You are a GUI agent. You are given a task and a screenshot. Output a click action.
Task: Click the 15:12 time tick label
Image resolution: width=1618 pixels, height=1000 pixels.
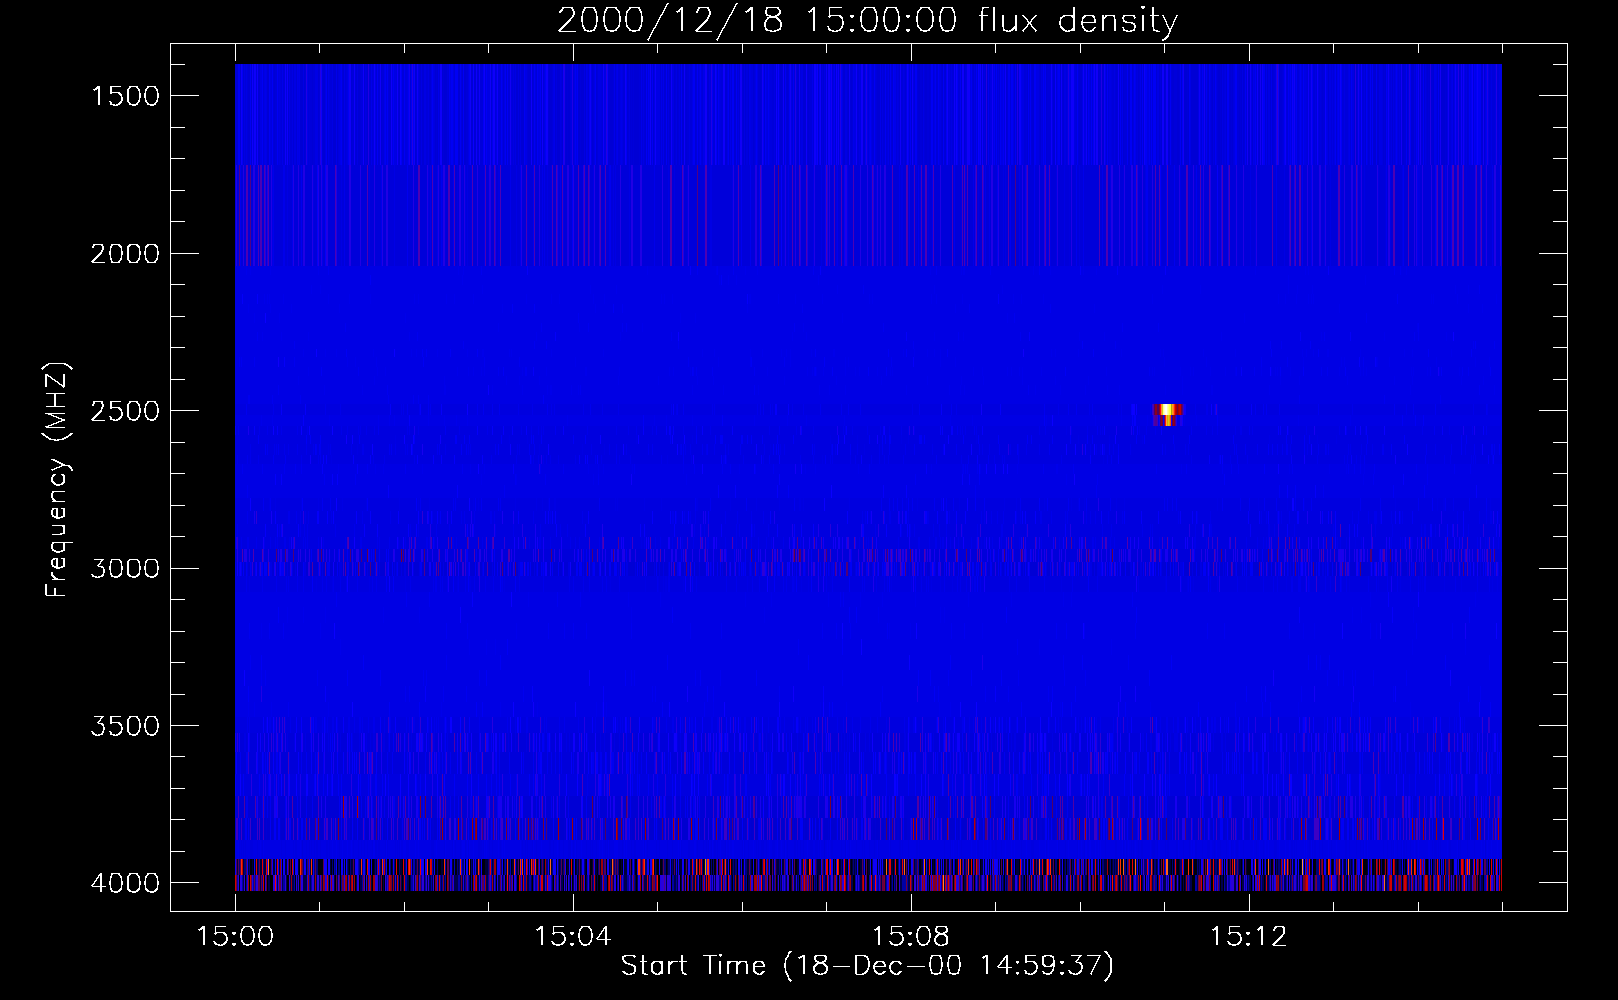point(1248,937)
